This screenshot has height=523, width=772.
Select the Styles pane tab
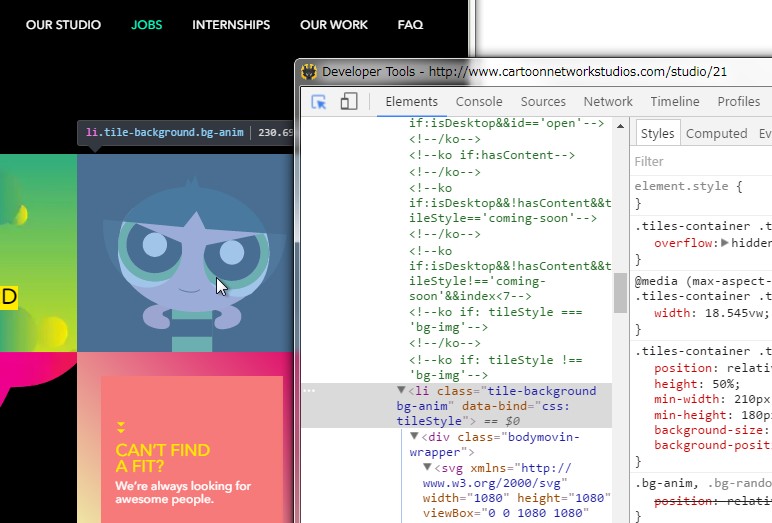click(657, 133)
